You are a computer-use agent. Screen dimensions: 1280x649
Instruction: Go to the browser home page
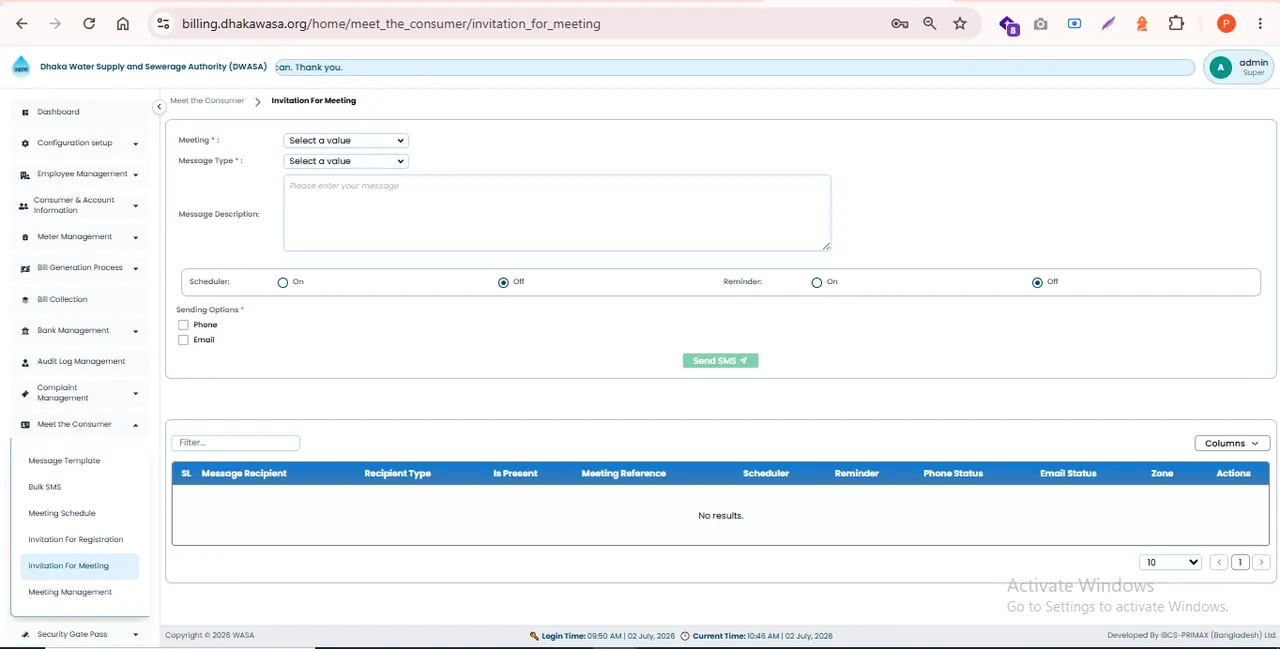pos(123,23)
